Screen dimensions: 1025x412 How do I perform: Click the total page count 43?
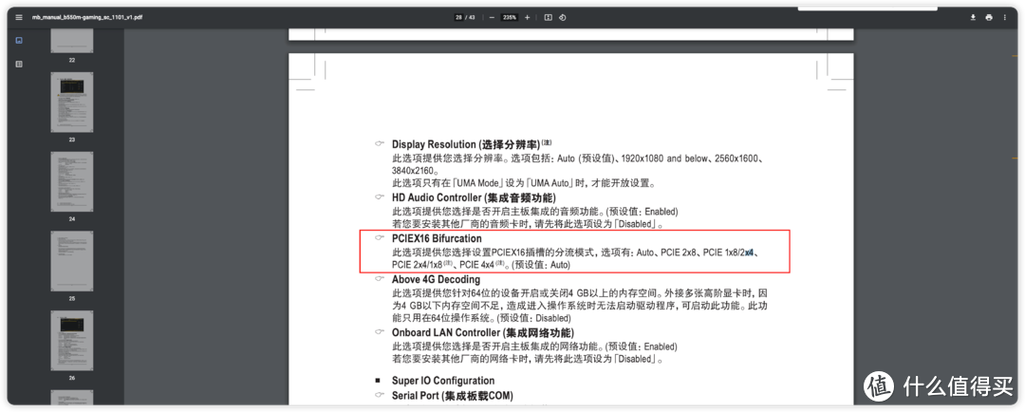(472, 17)
